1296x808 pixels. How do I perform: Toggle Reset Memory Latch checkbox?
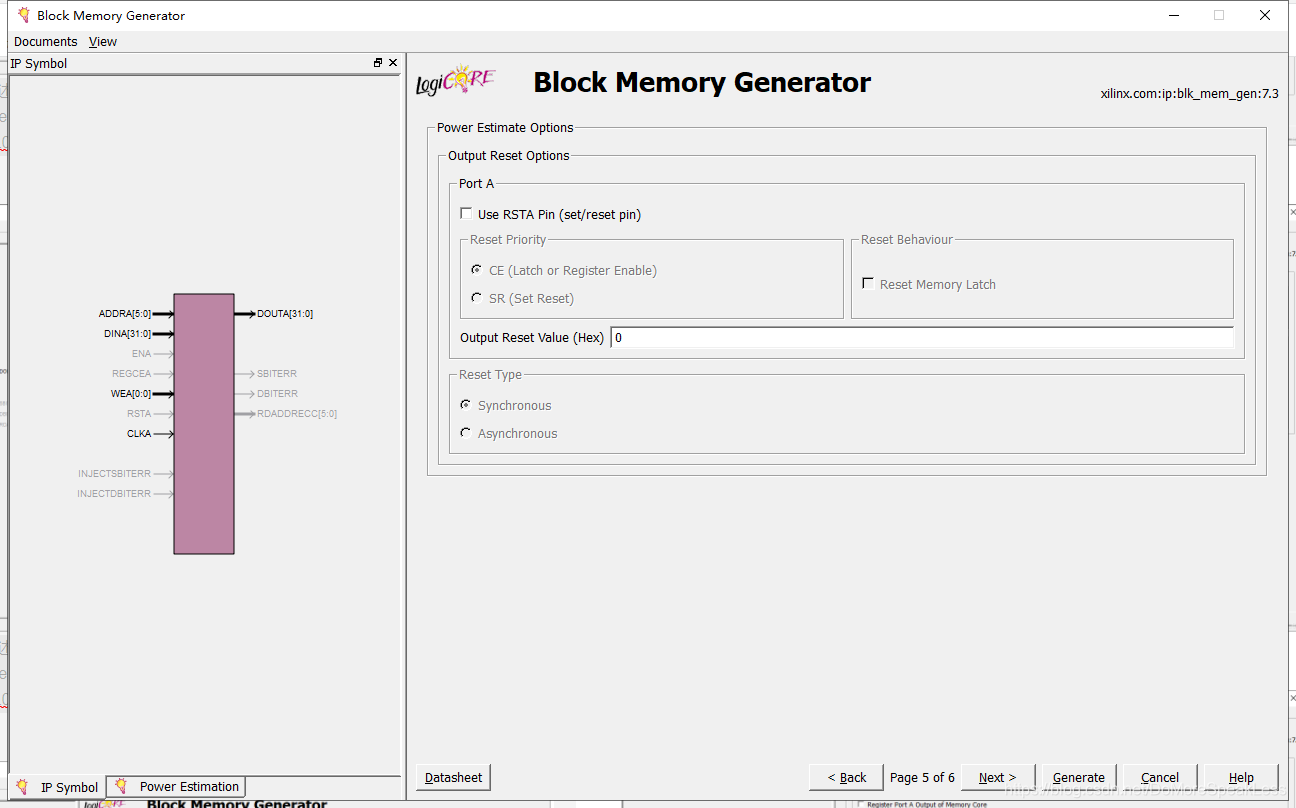click(868, 284)
